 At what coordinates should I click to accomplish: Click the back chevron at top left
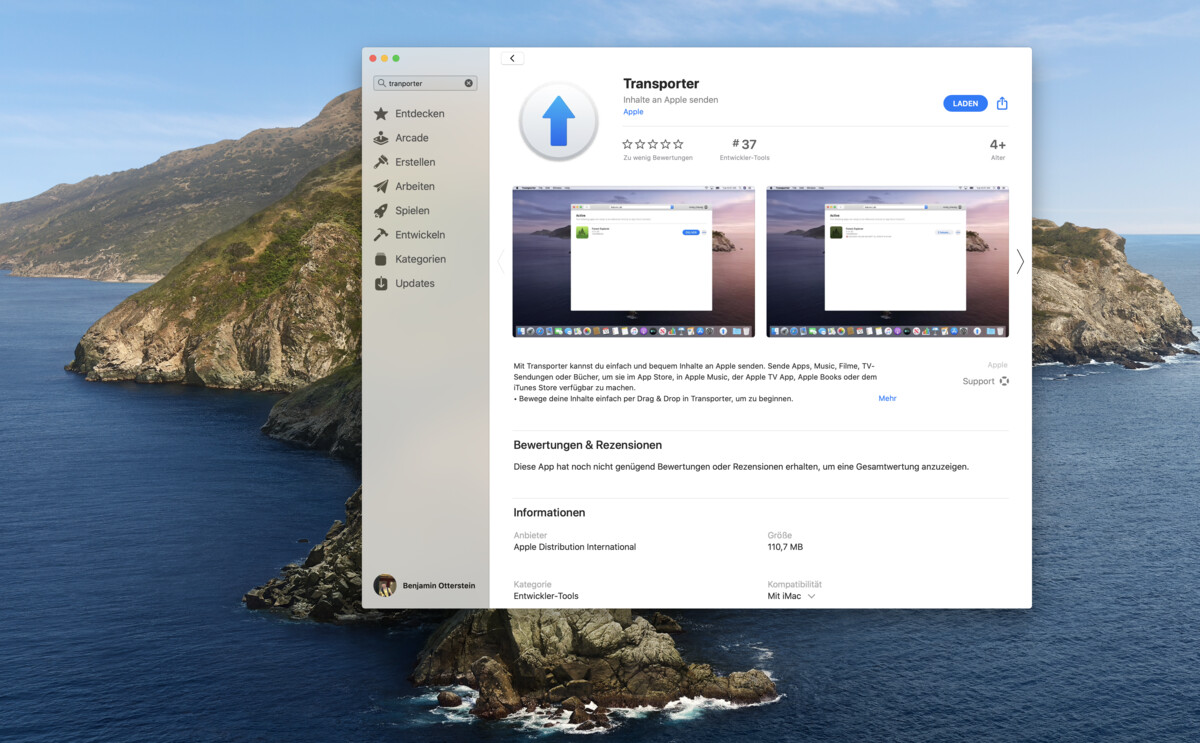[512, 57]
